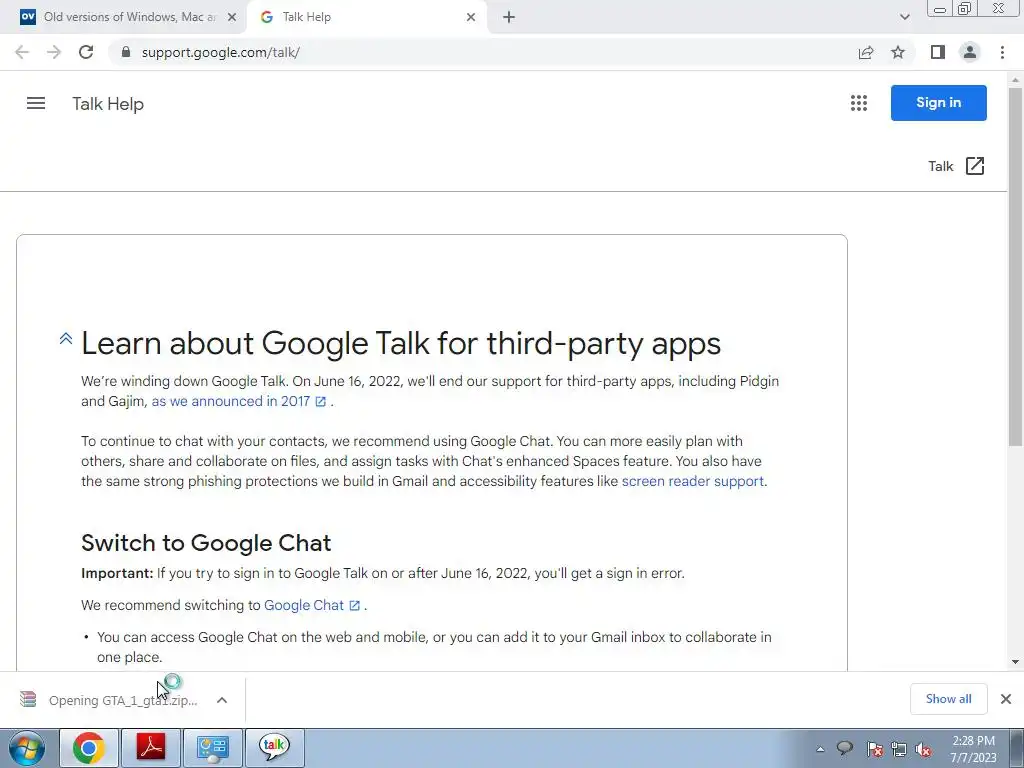Open the network tray icon
This screenshot has height=768, width=1024.
(x=899, y=749)
